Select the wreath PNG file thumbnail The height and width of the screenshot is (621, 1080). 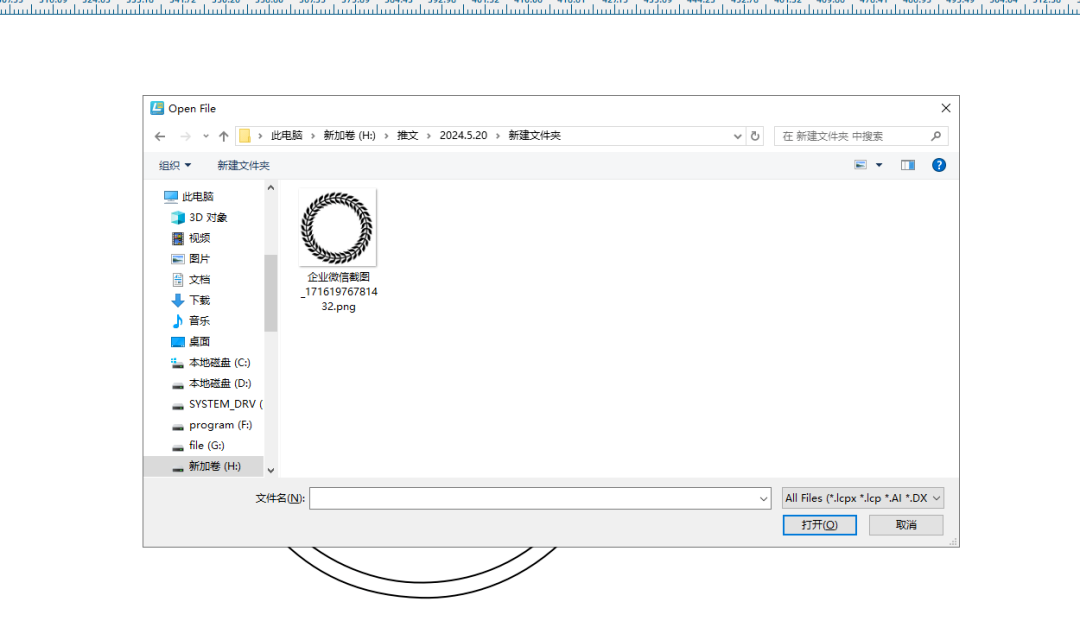[x=338, y=225]
